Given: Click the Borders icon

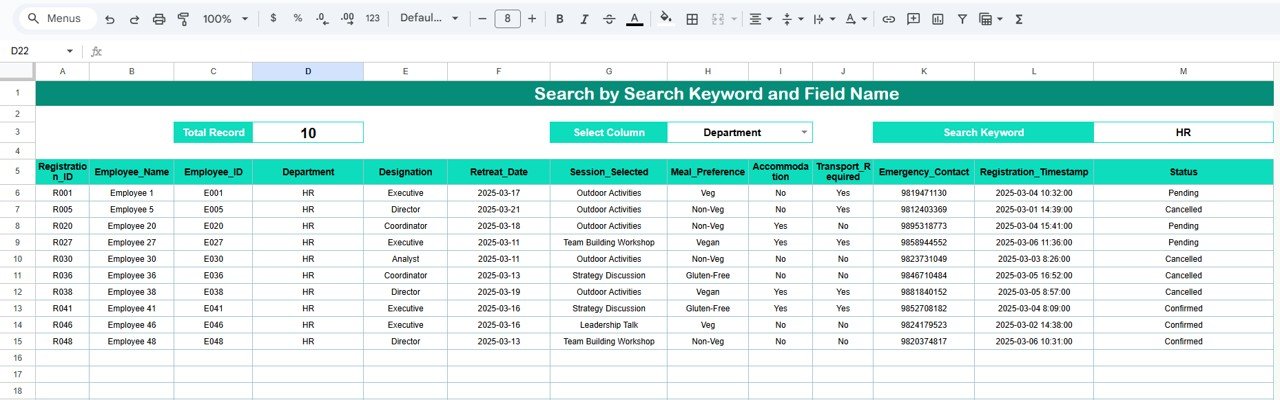Looking at the screenshot, I should tap(691, 19).
